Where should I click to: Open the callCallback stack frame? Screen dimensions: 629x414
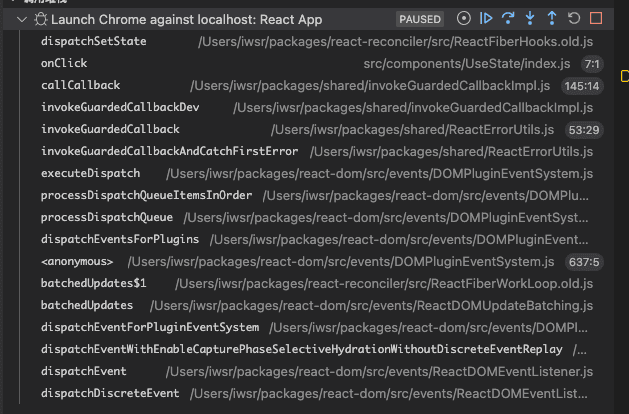[80, 85]
